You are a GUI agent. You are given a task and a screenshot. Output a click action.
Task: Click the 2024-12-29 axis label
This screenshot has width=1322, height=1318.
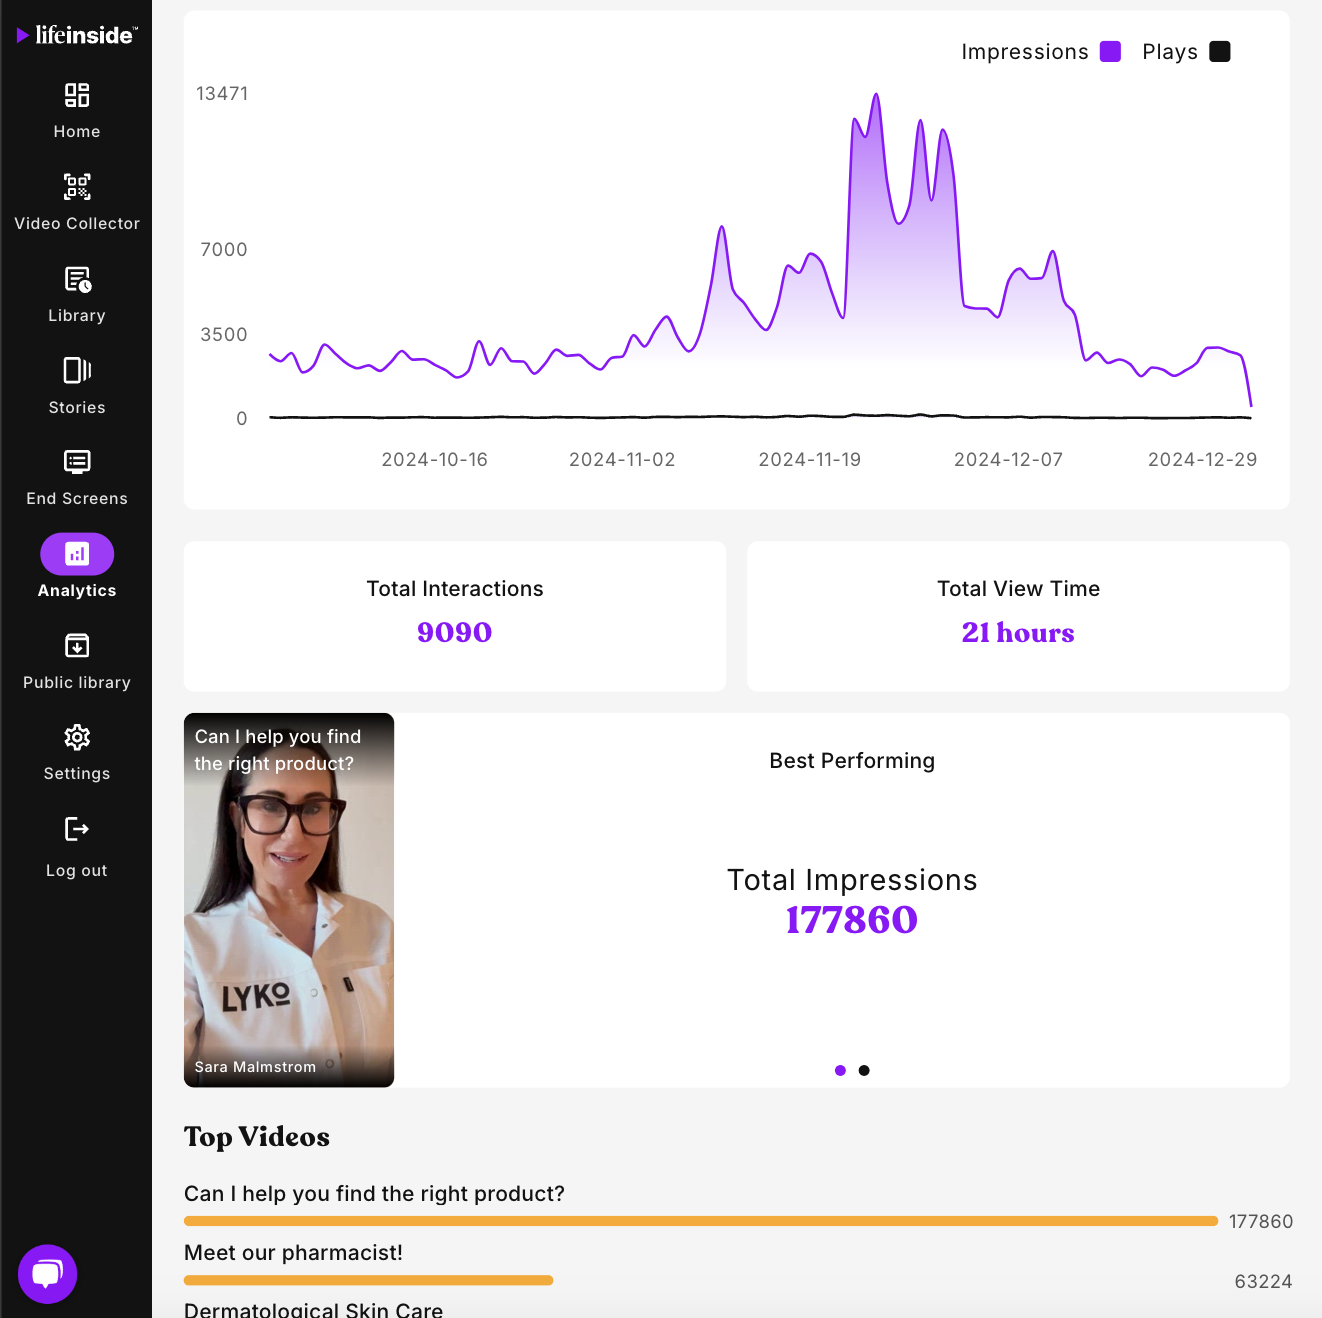[x=1202, y=460]
